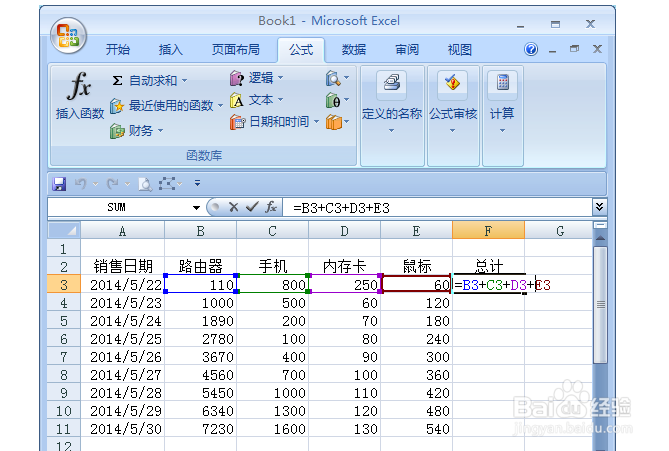Click the cell with value 7230
669x451 pixels.
click(200, 428)
